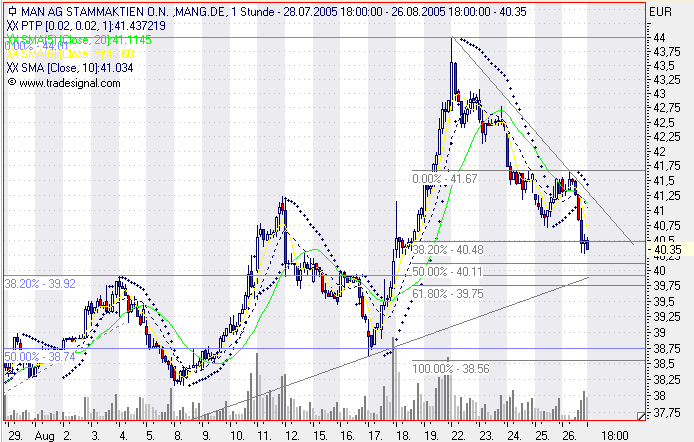Click the indicator icon beside PTP legend
Screen dimensions: 694x442
[x=13, y=26]
